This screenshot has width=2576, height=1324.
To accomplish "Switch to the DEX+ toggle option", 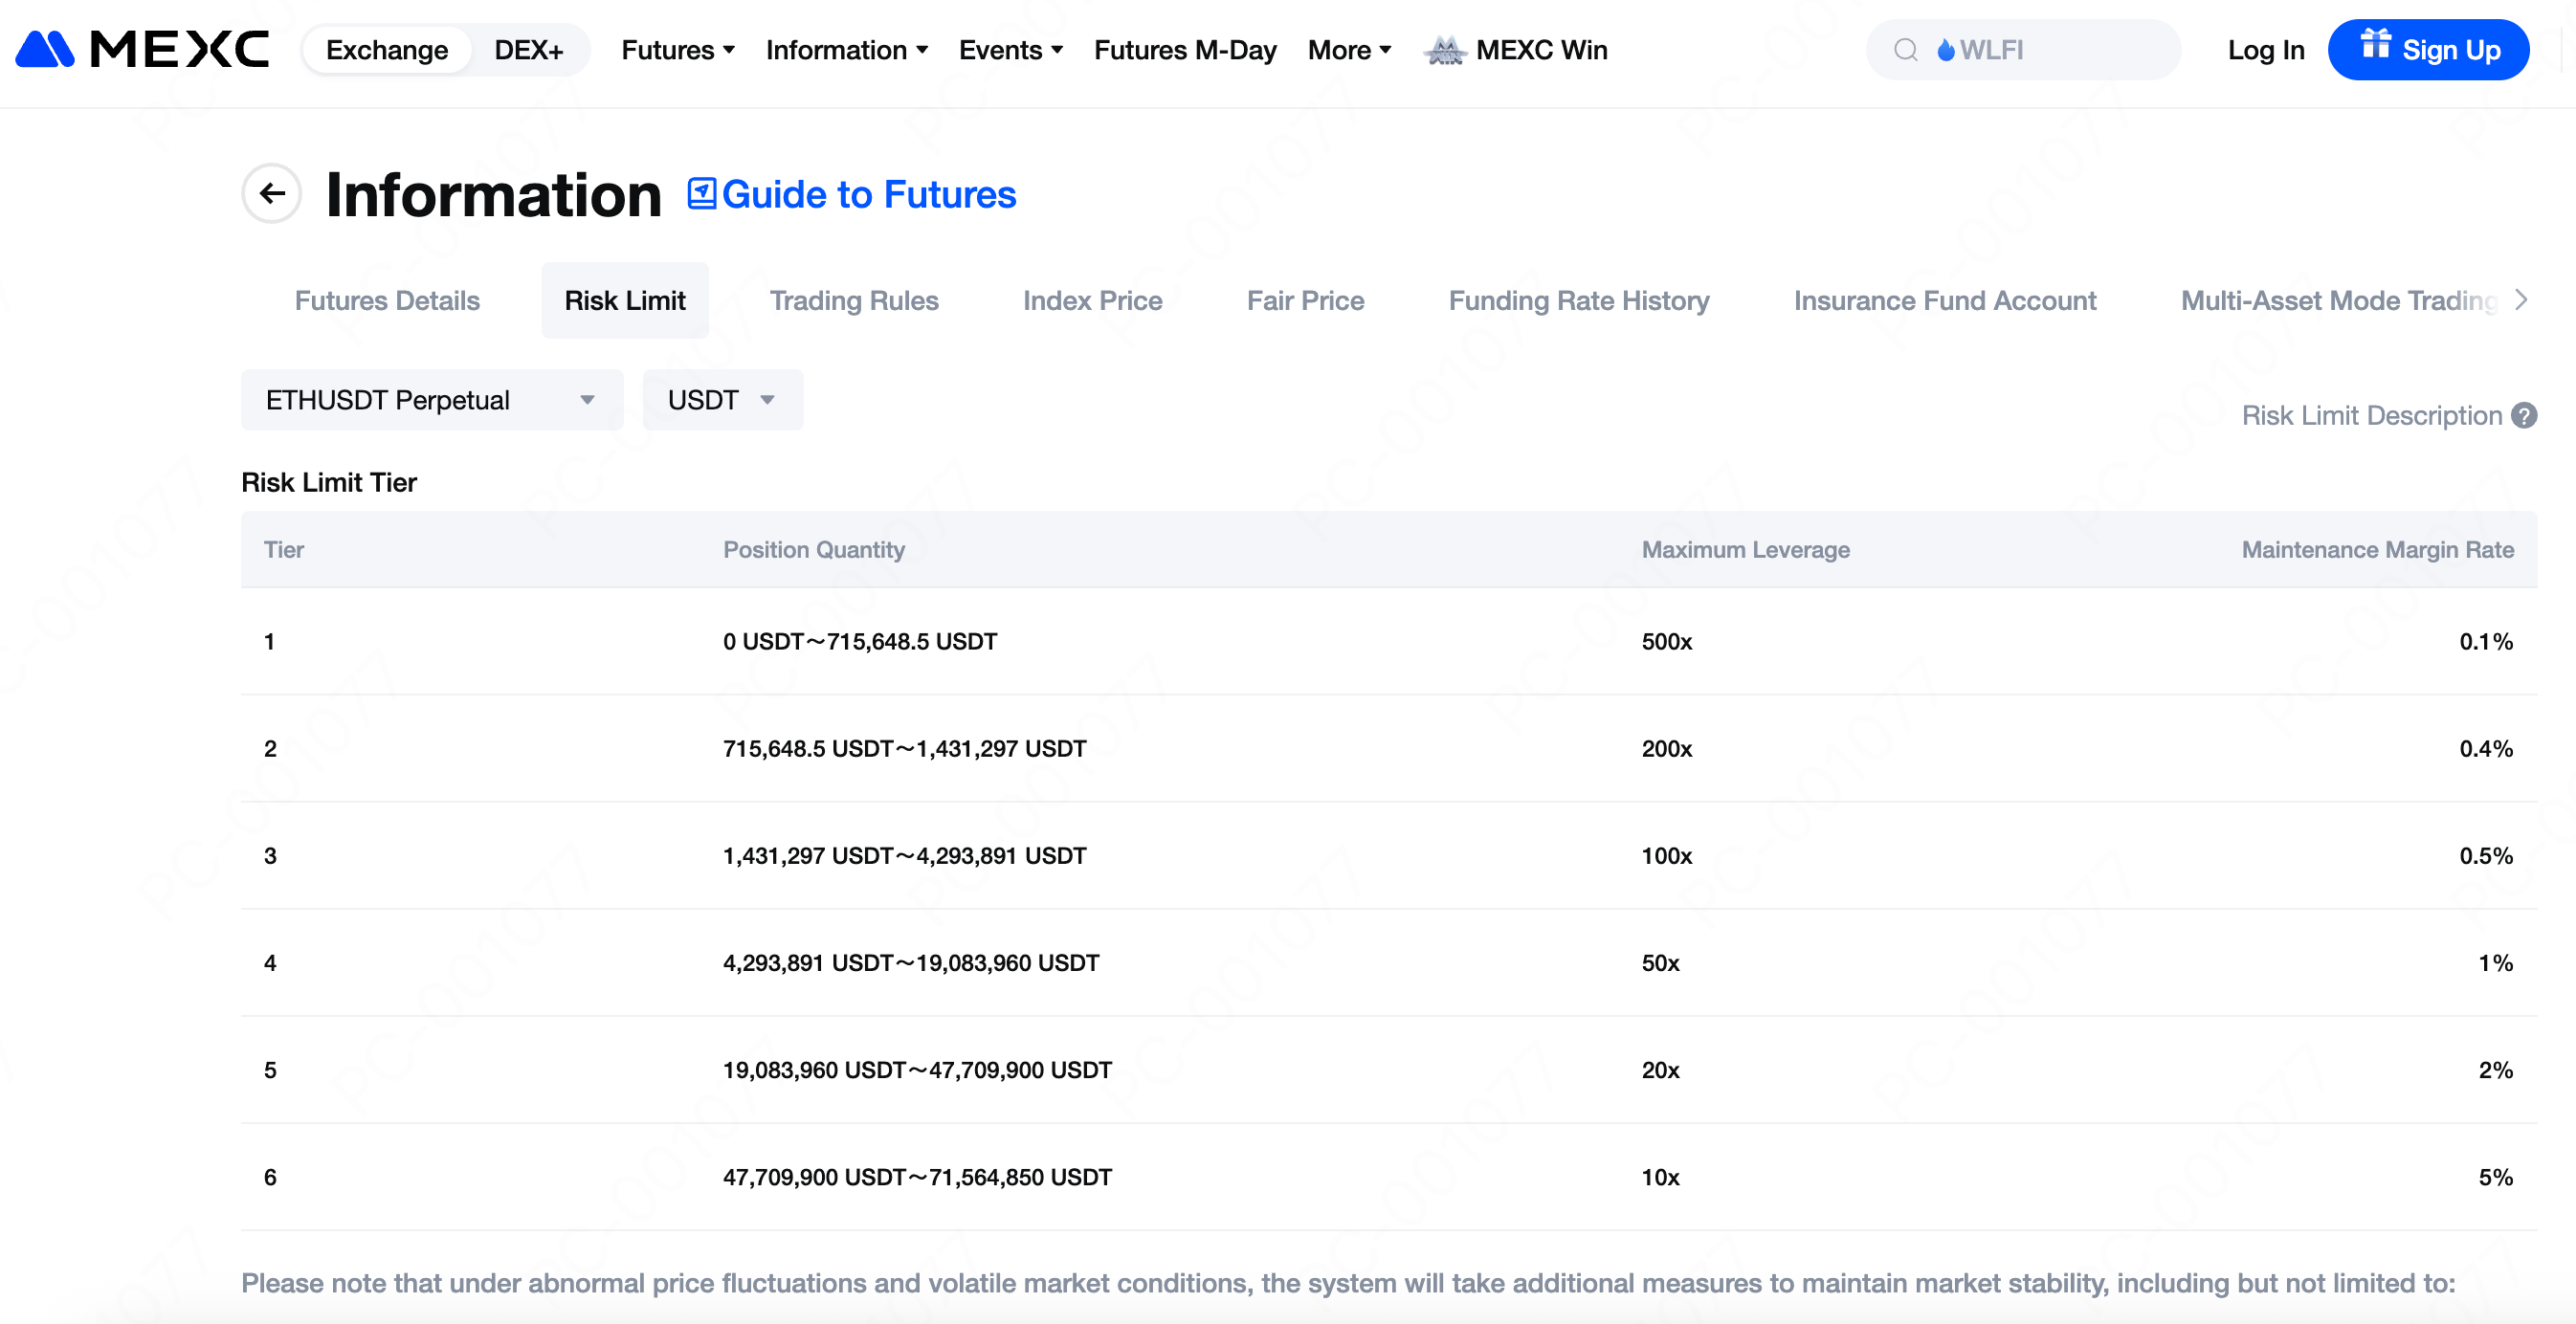I will pos(528,50).
